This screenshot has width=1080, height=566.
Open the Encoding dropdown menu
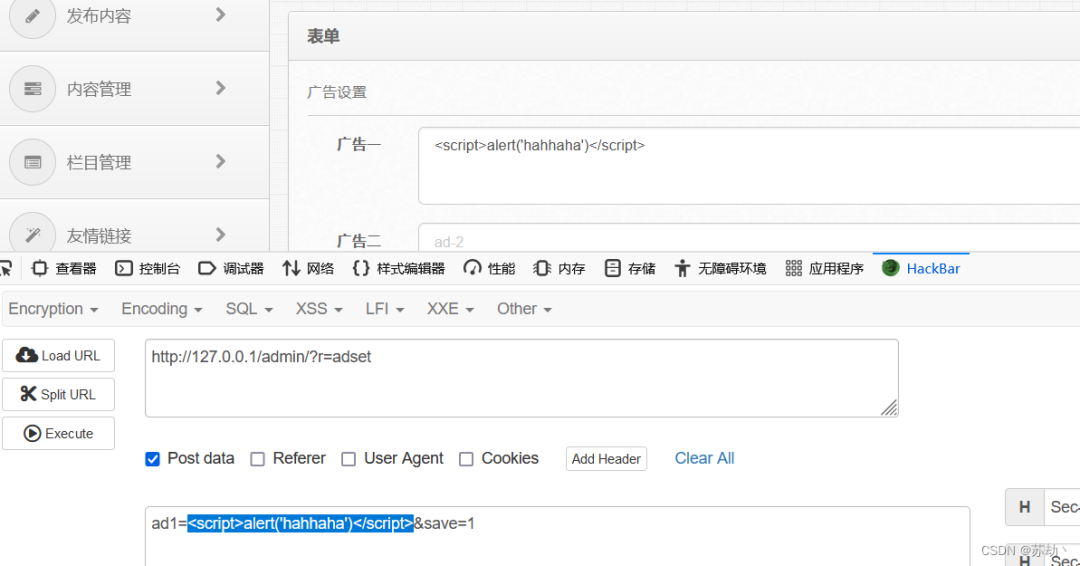click(162, 308)
